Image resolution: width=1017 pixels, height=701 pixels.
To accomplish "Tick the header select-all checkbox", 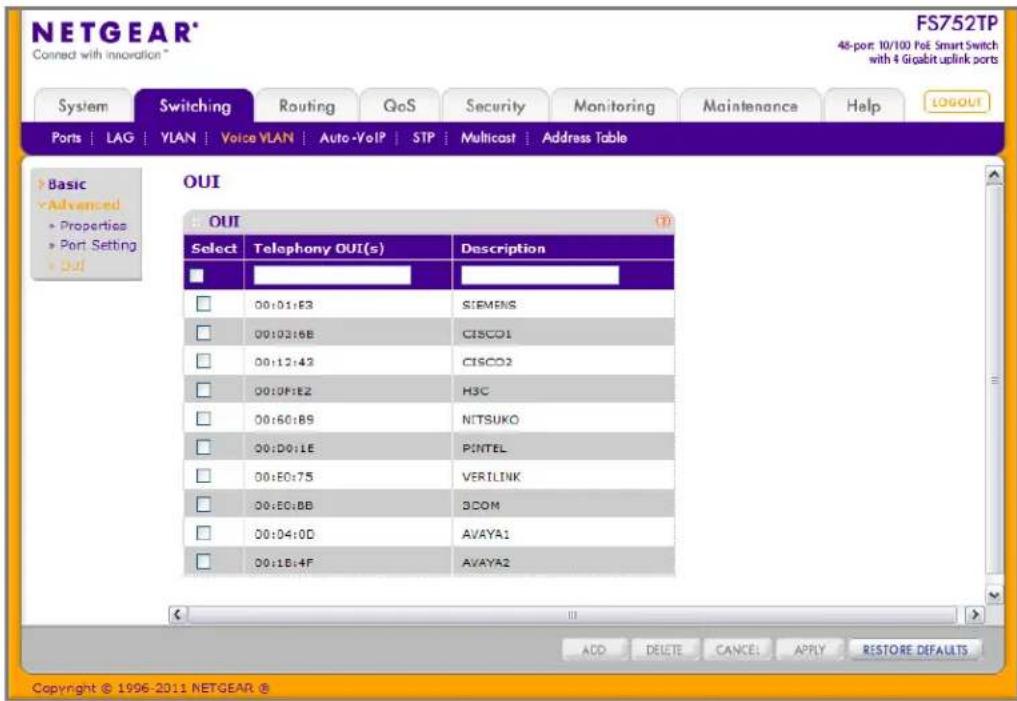I will coord(197,276).
